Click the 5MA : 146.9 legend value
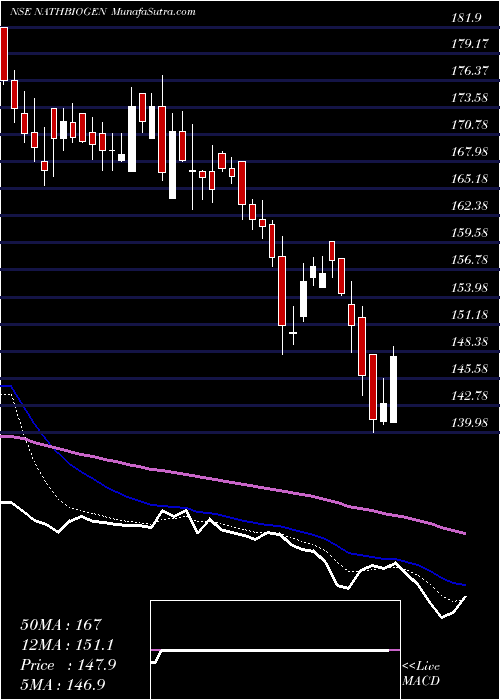Image resolution: width=500 pixels, height=700 pixels. click(64, 684)
